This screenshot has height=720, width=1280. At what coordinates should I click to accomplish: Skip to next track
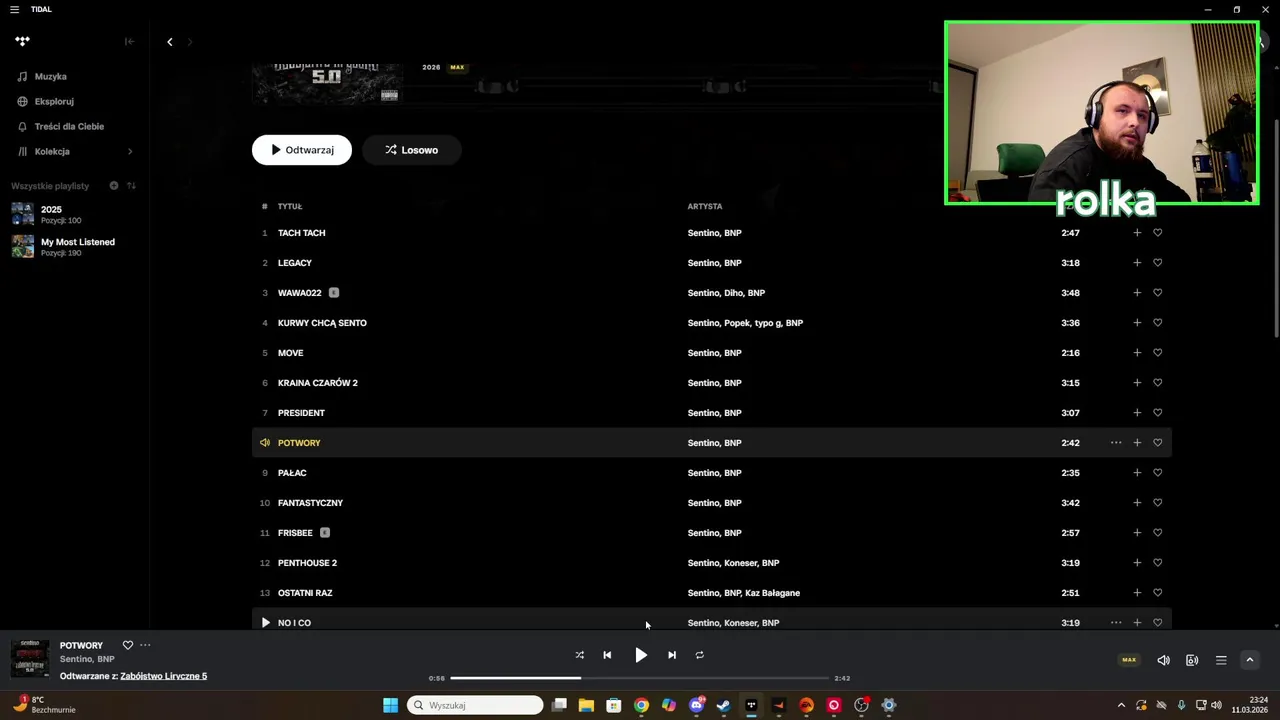click(672, 655)
